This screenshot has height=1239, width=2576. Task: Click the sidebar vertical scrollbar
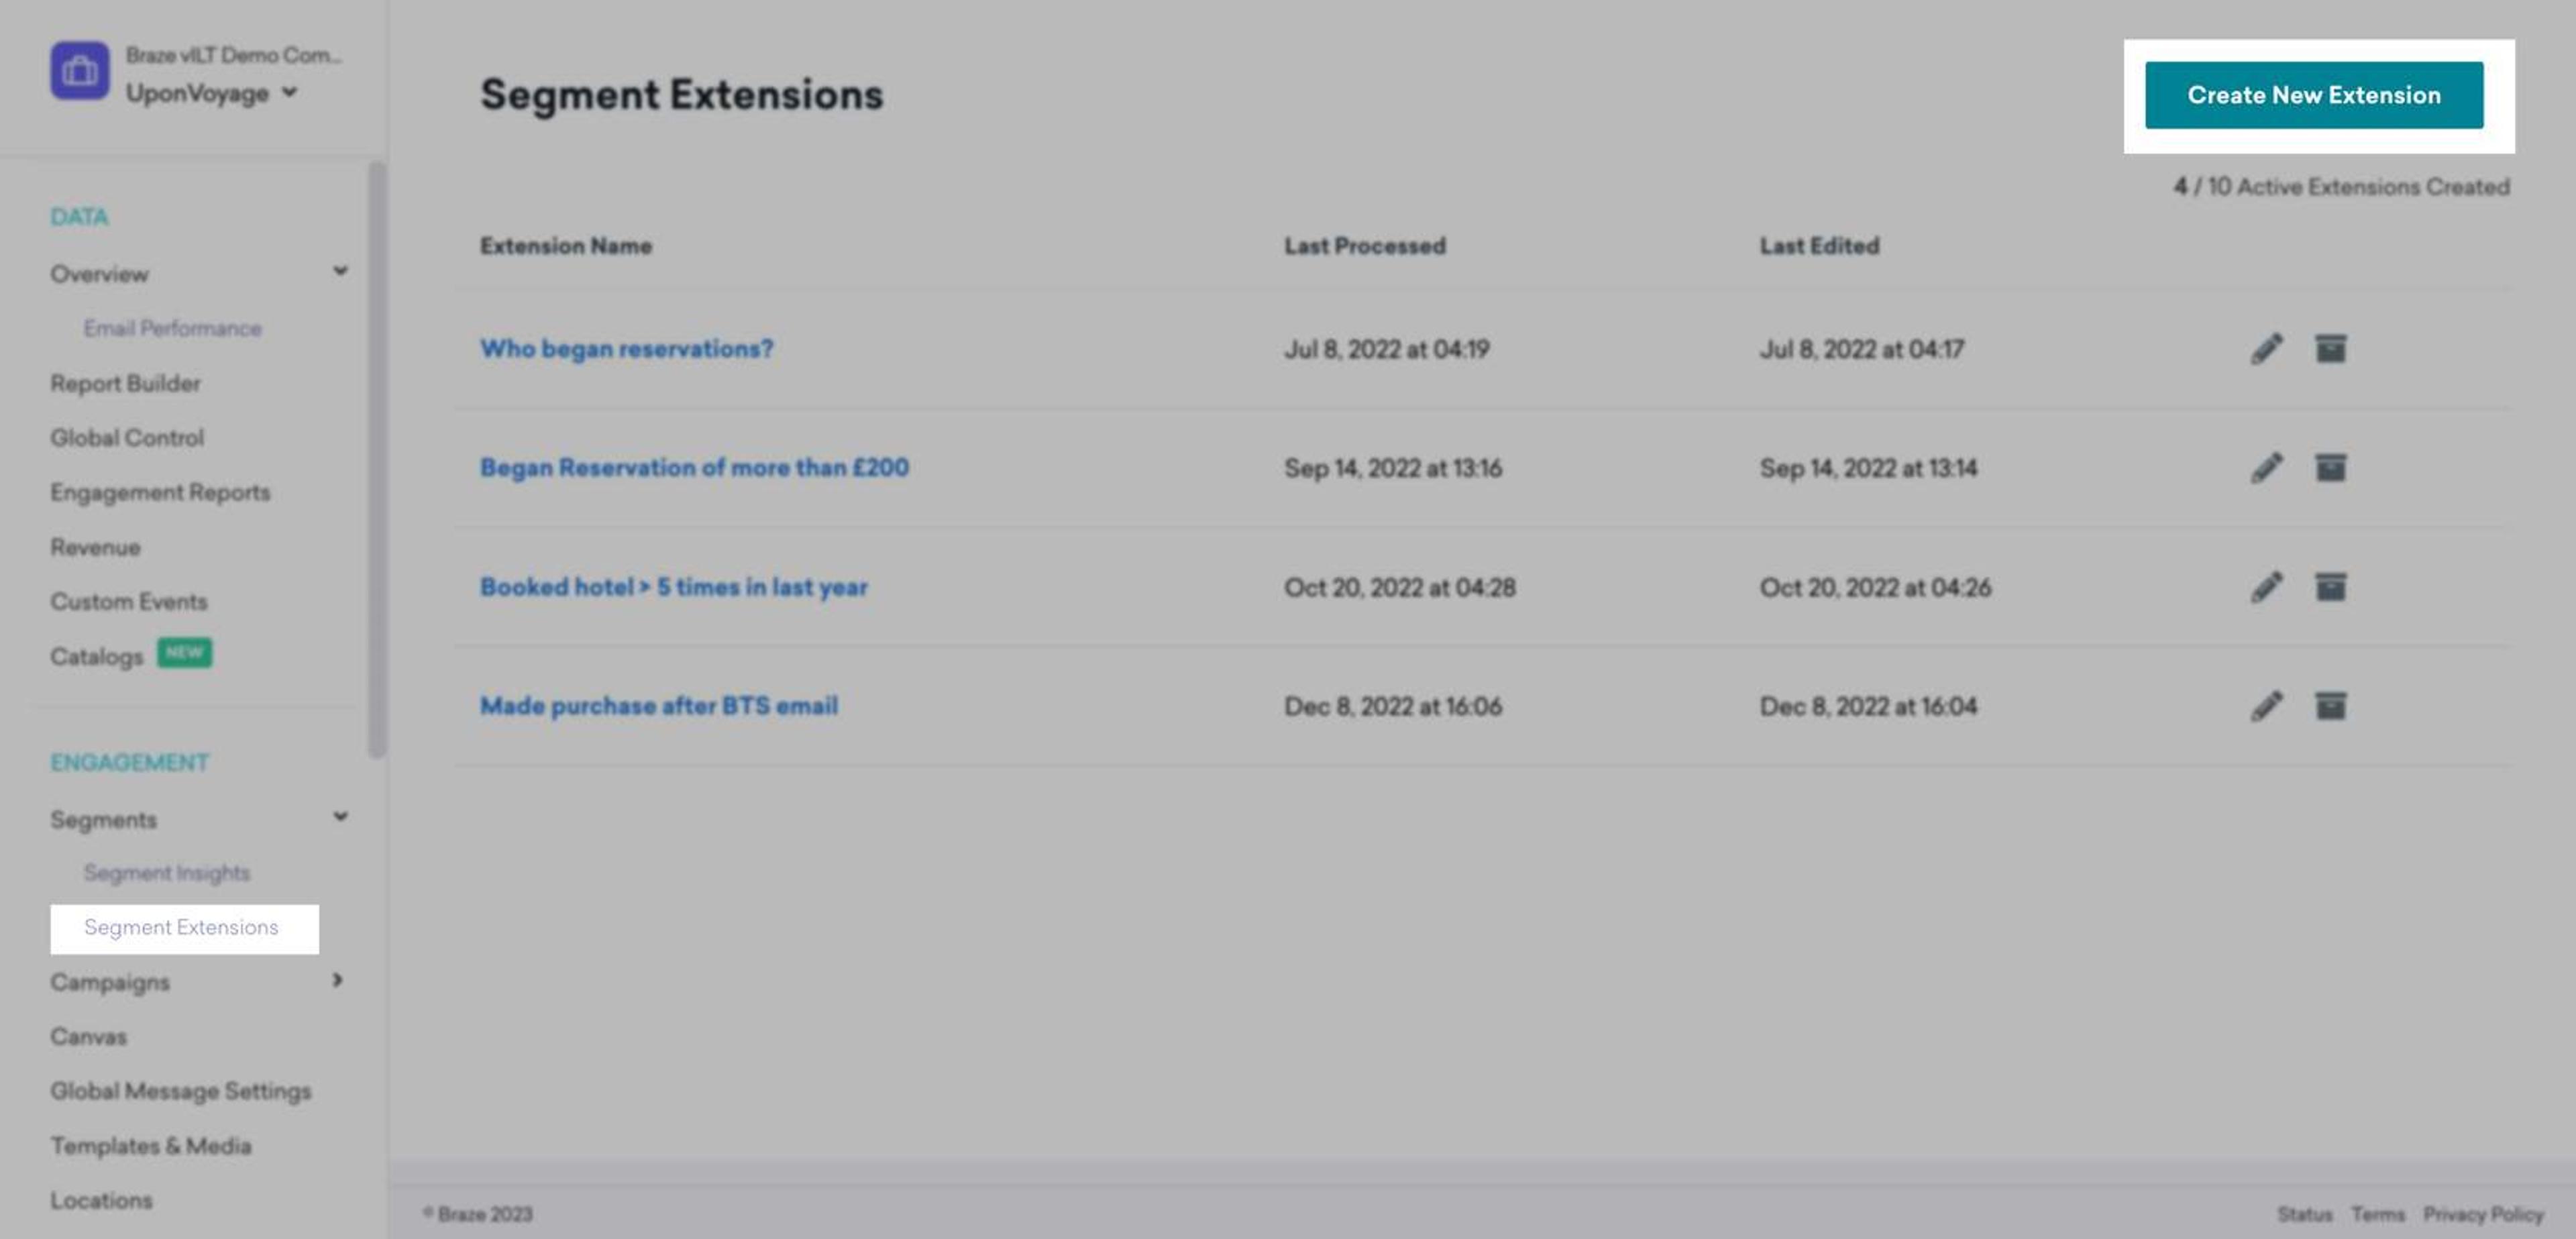pos(376,460)
